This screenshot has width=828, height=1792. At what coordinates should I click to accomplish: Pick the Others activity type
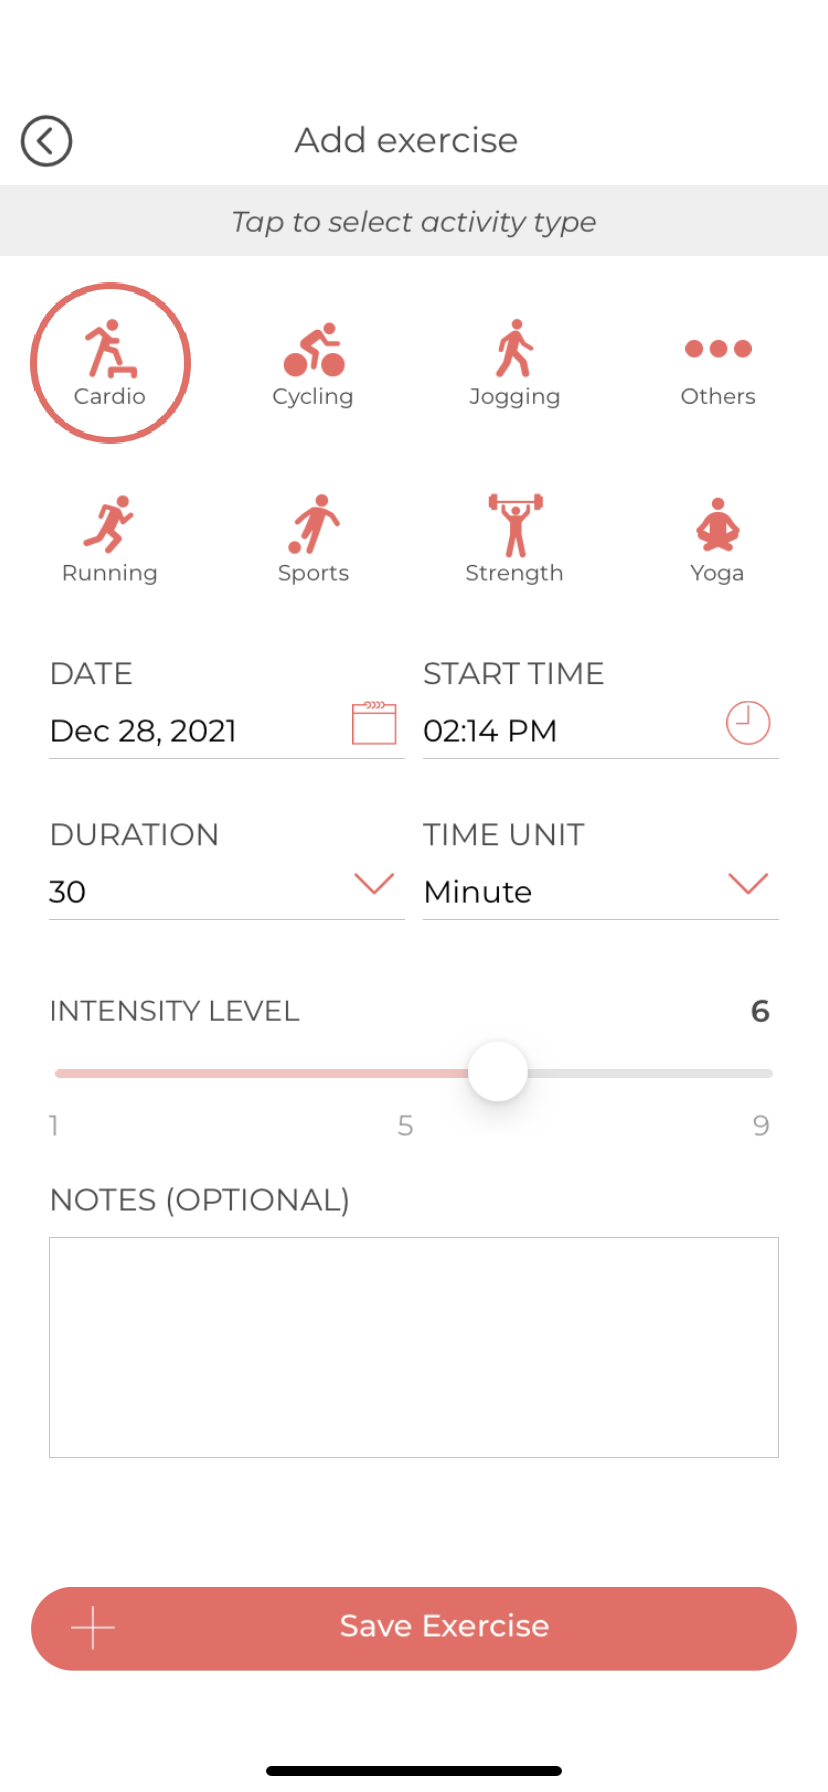tap(718, 365)
